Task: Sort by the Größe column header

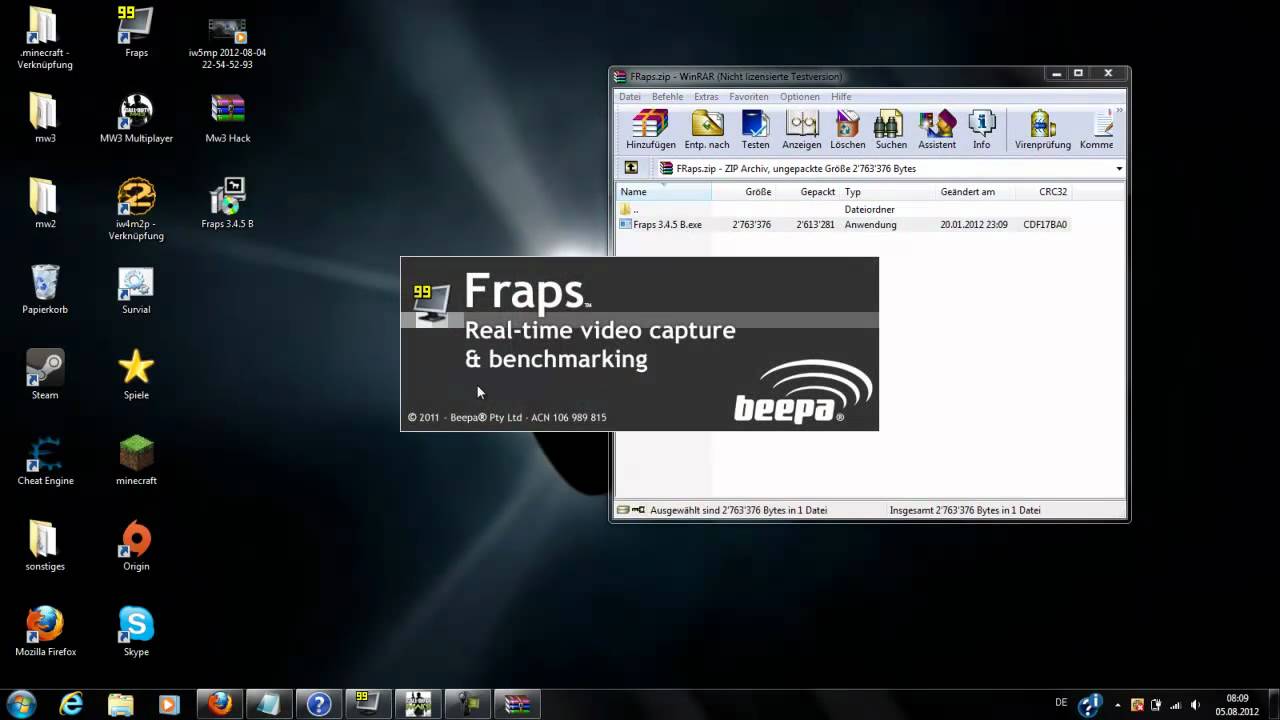Action: coord(744,192)
